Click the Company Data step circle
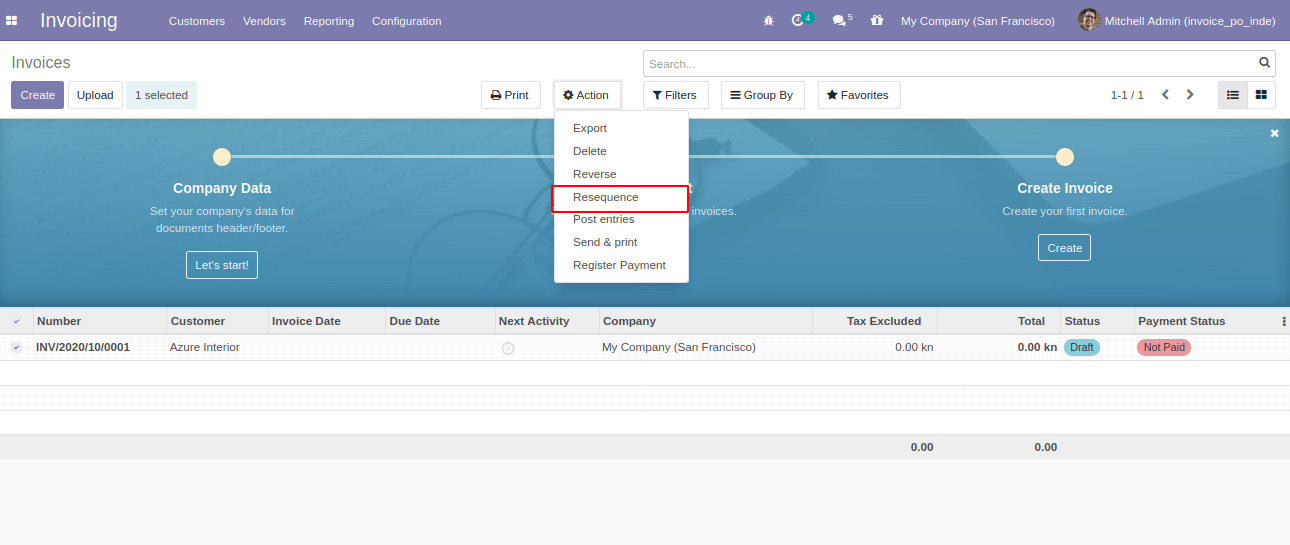 click(x=222, y=157)
